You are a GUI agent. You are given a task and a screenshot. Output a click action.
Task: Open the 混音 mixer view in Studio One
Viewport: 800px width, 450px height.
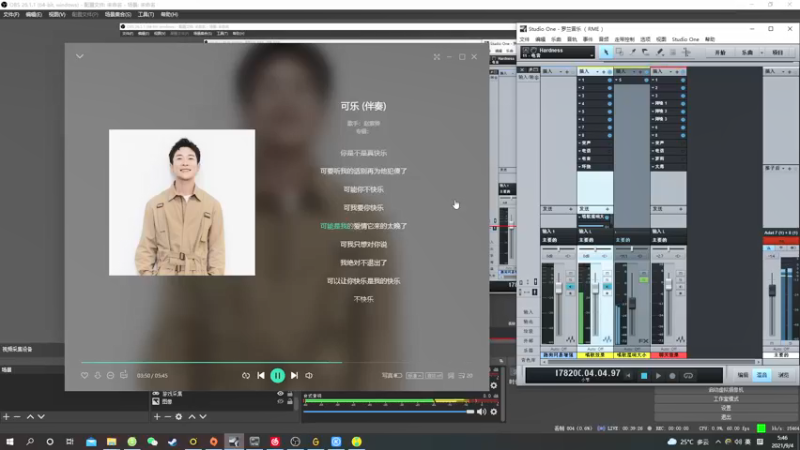click(762, 375)
